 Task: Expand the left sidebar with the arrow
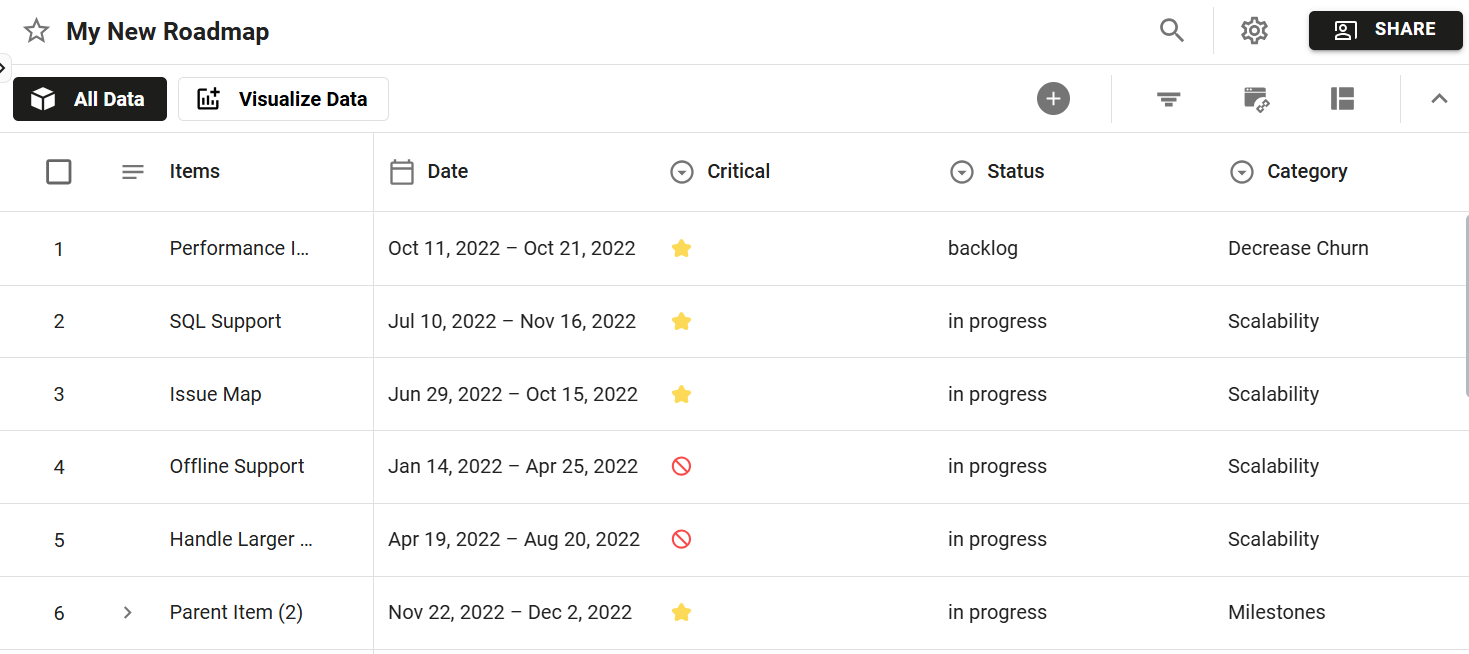[x=4, y=67]
